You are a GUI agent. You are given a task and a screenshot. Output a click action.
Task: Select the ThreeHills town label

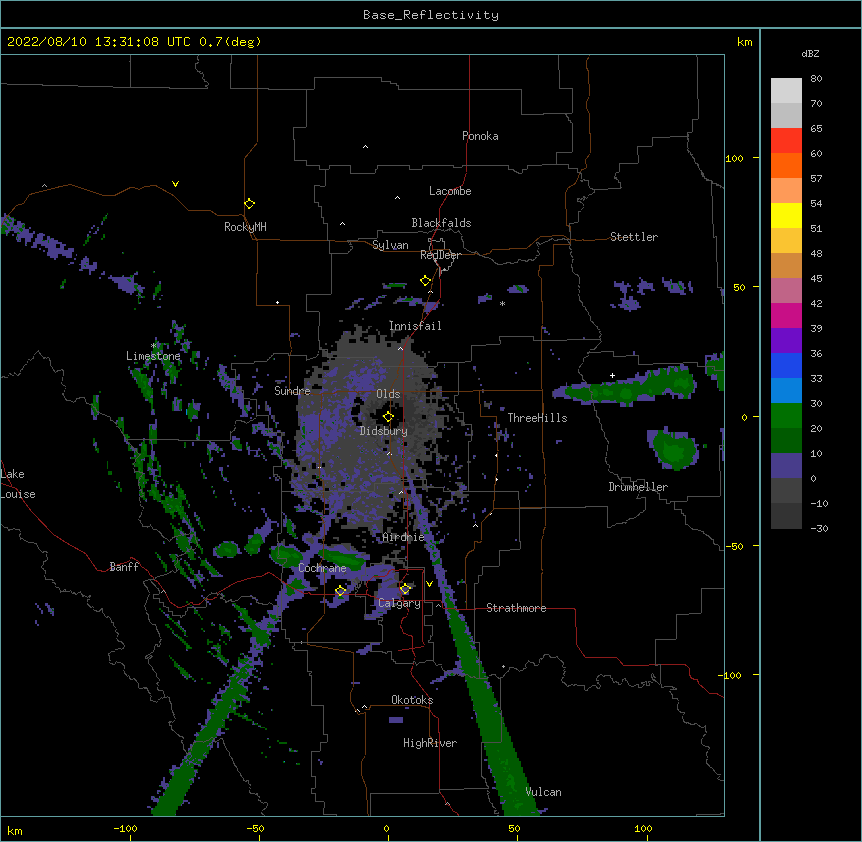(x=537, y=418)
